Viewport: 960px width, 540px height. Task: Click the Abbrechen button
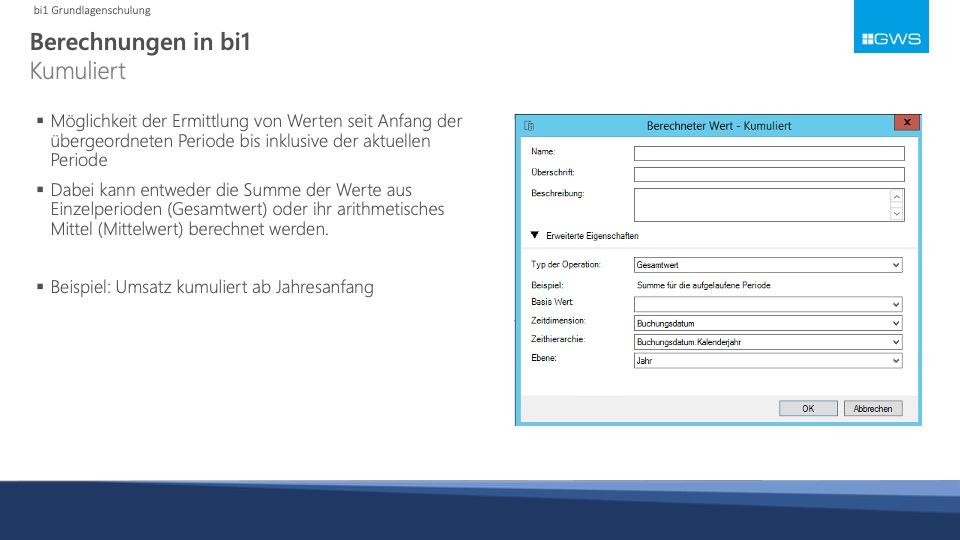point(873,408)
